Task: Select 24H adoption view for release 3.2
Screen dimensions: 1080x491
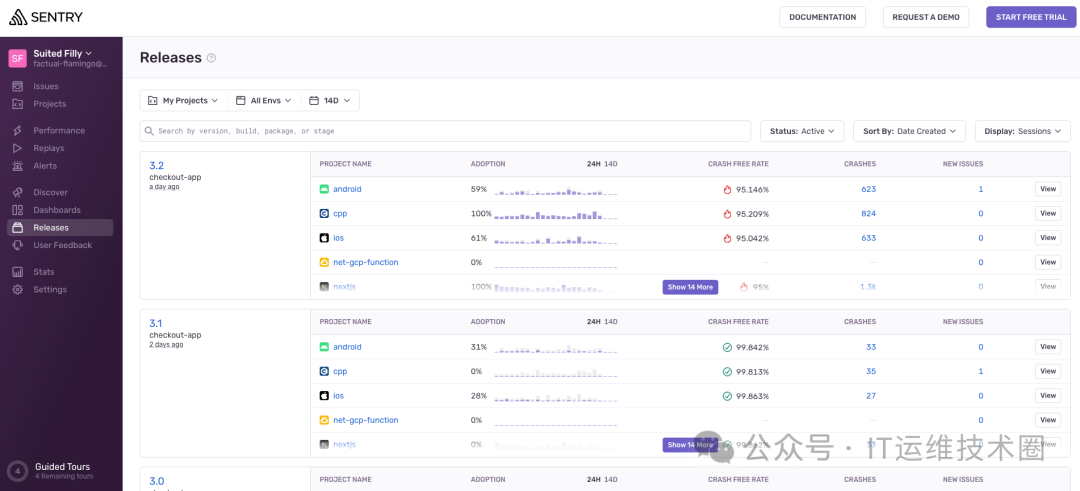Action: point(593,164)
